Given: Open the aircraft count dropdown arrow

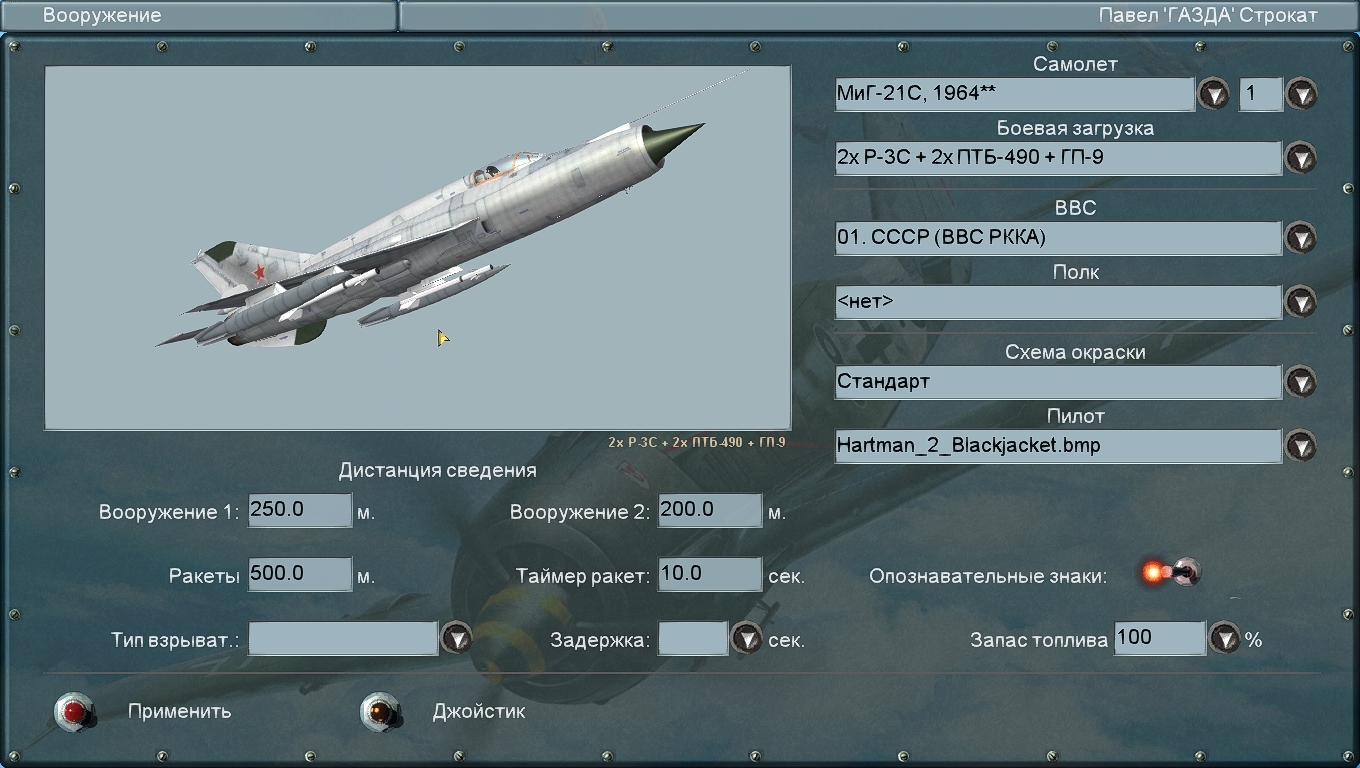Looking at the screenshot, I should (1301, 94).
